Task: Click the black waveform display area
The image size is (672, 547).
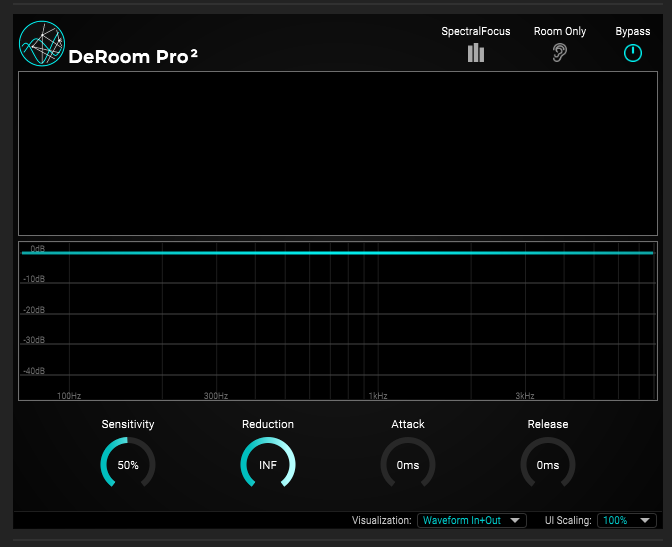Action: pos(336,154)
